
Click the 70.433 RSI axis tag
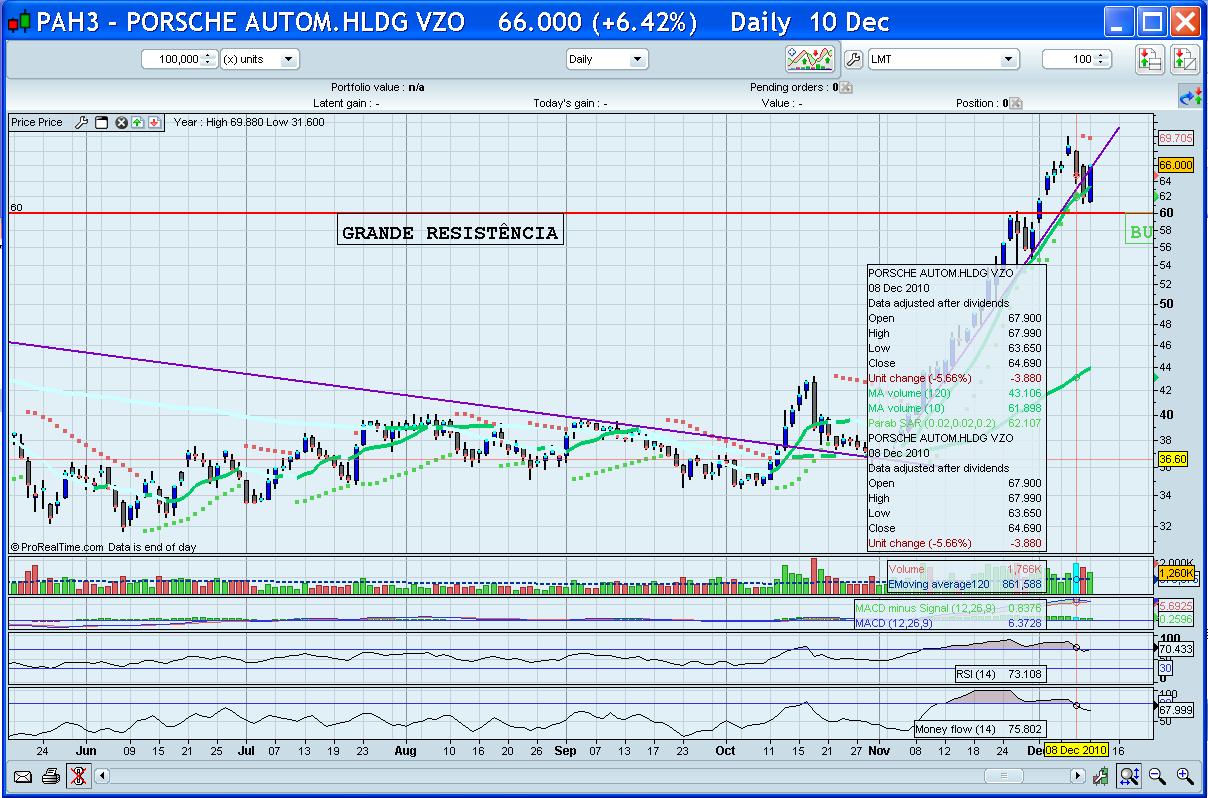[x=1176, y=649]
